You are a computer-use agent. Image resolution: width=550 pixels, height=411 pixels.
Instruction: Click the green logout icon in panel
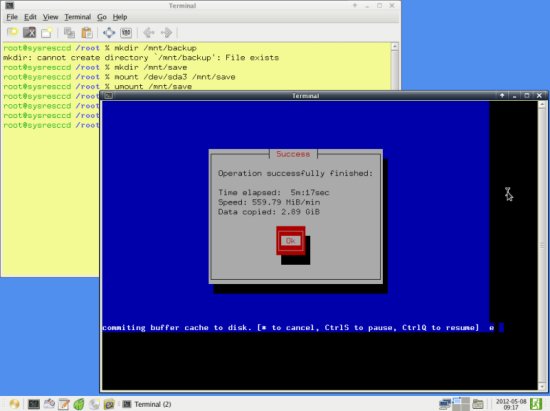(x=536, y=404)
